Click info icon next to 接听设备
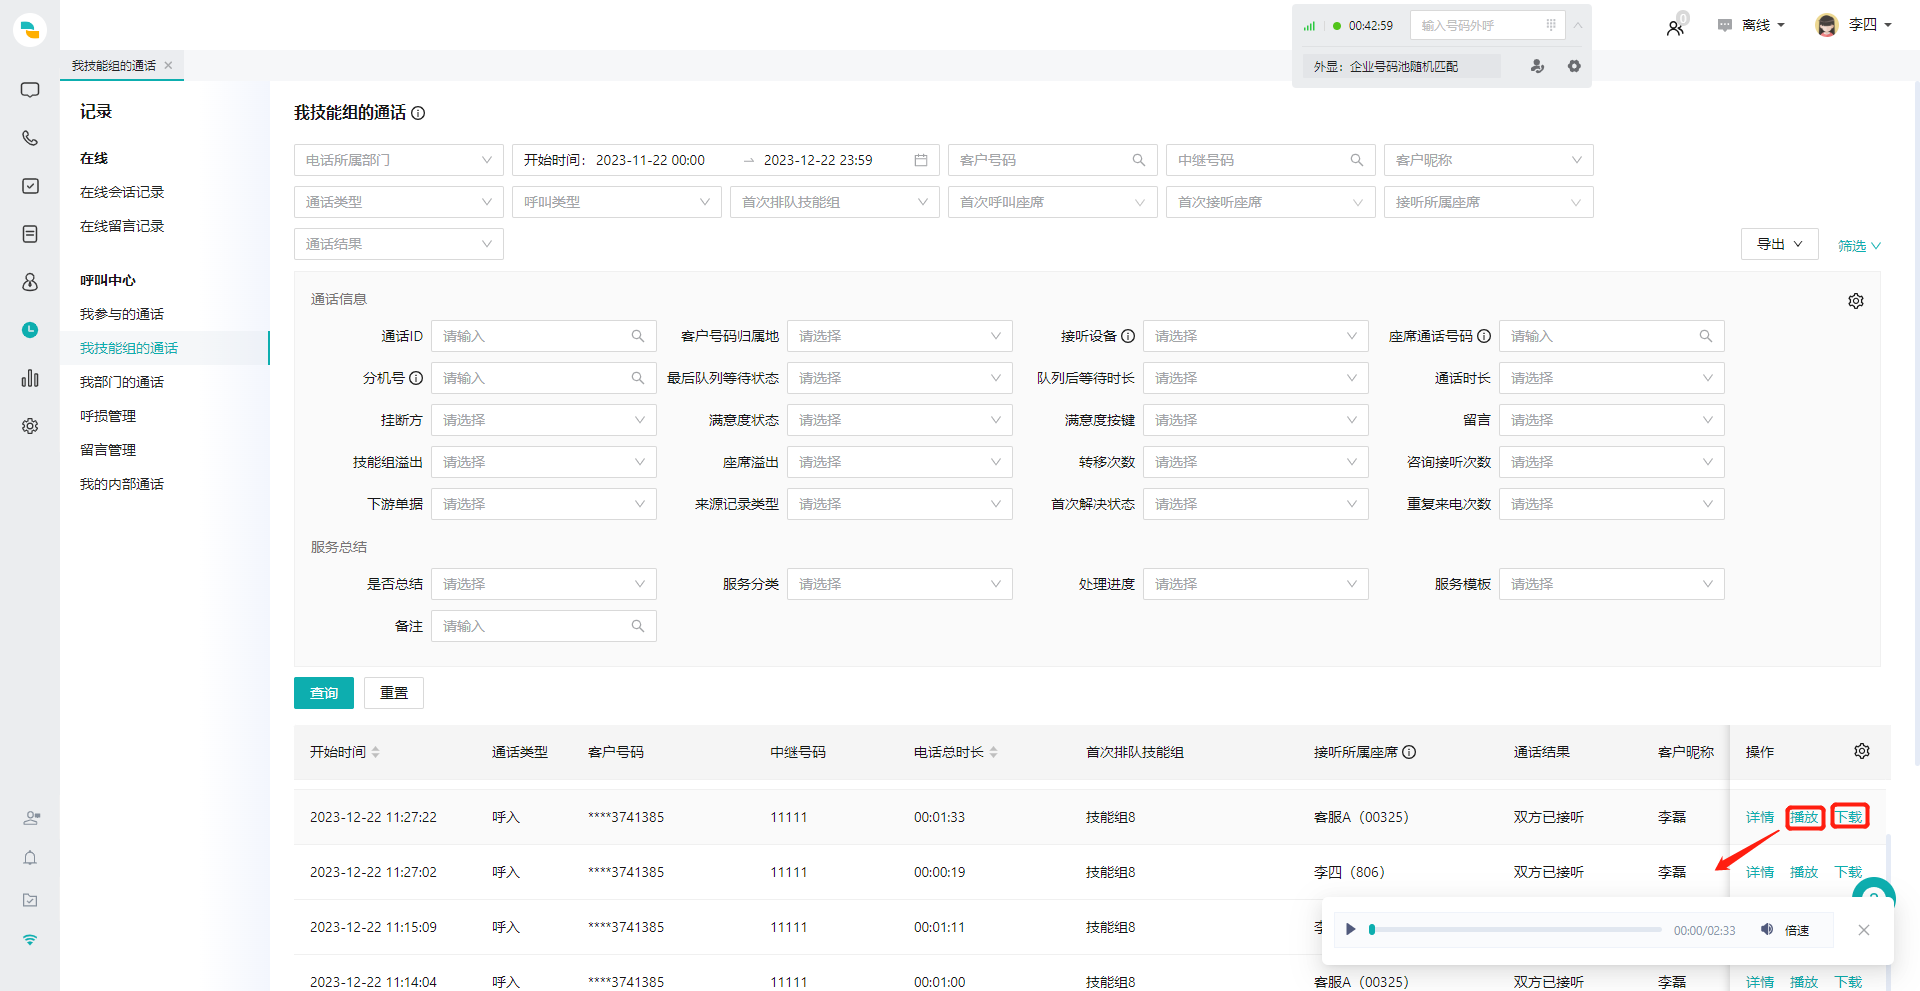This screenshot has width=1920, height=991. (x=1128, y=336)
